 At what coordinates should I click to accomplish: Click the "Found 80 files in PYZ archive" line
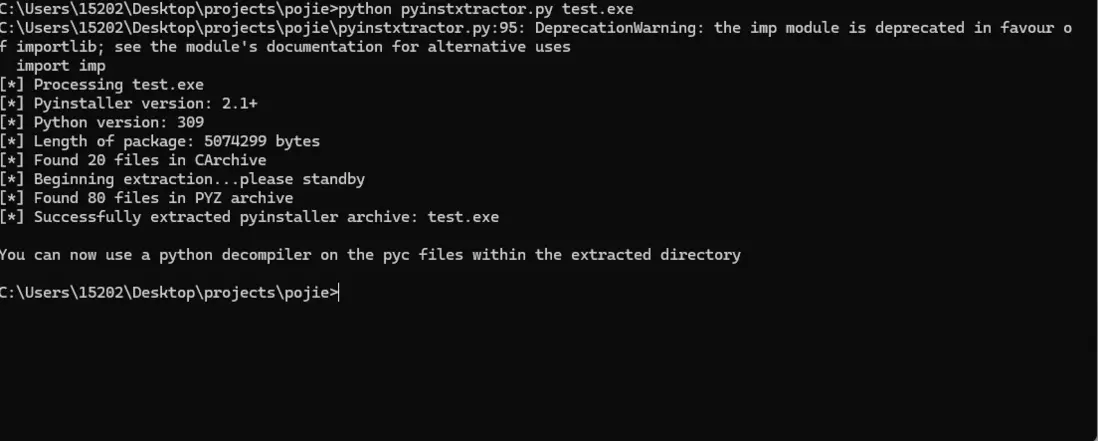tap(163, 198)
